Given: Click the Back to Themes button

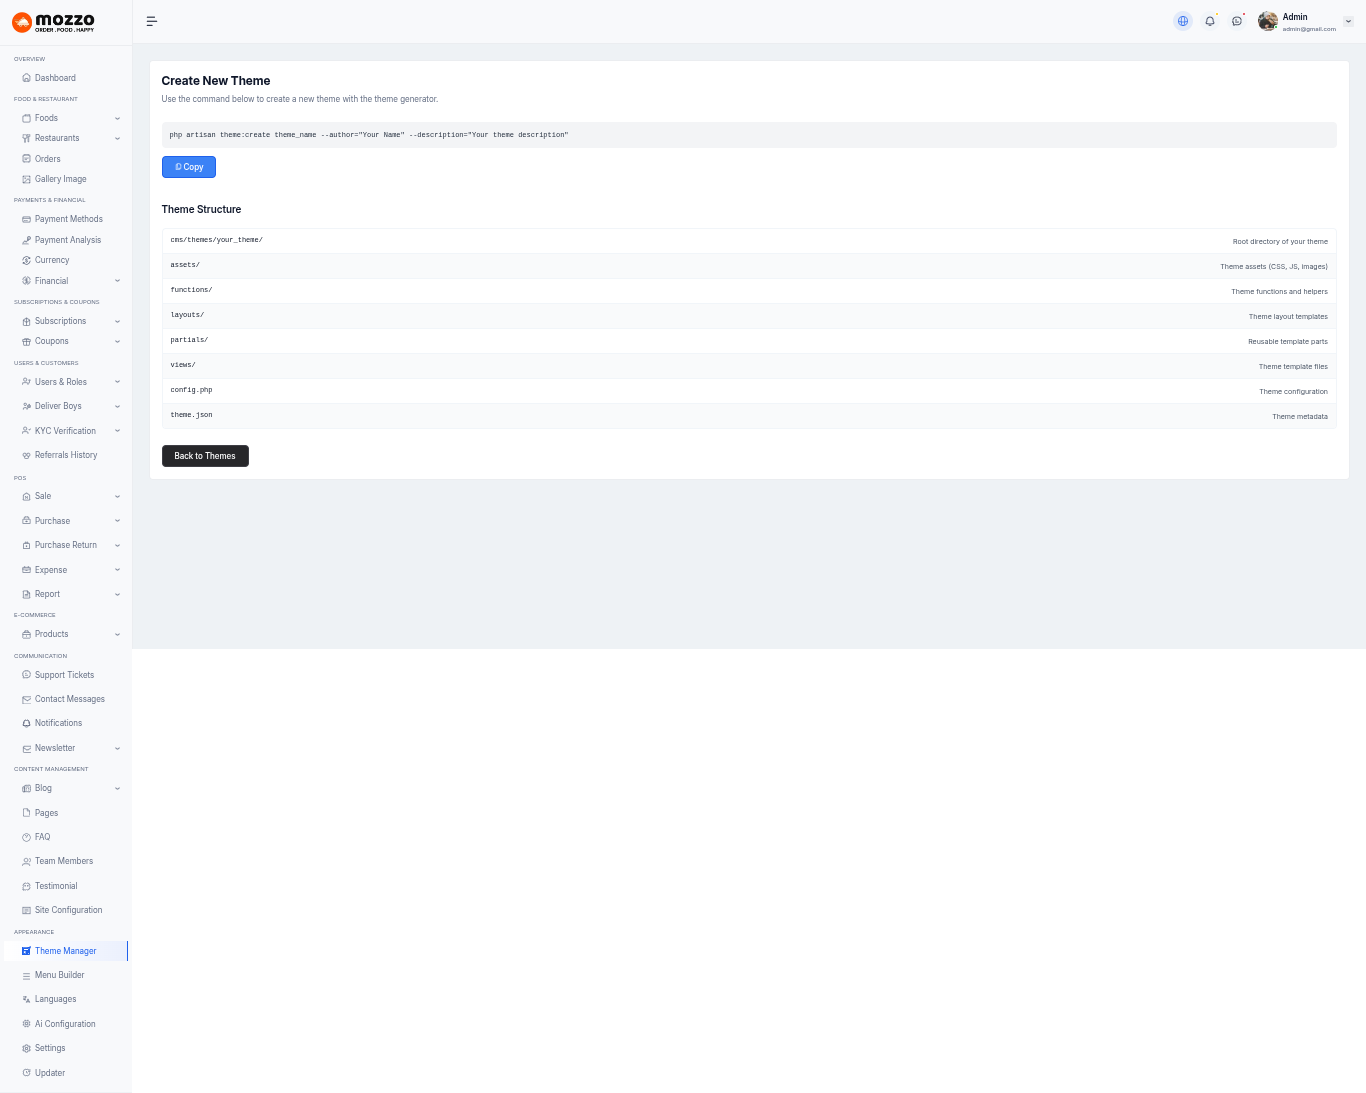Looking at the screenshot, I should (x=205, y=456).
